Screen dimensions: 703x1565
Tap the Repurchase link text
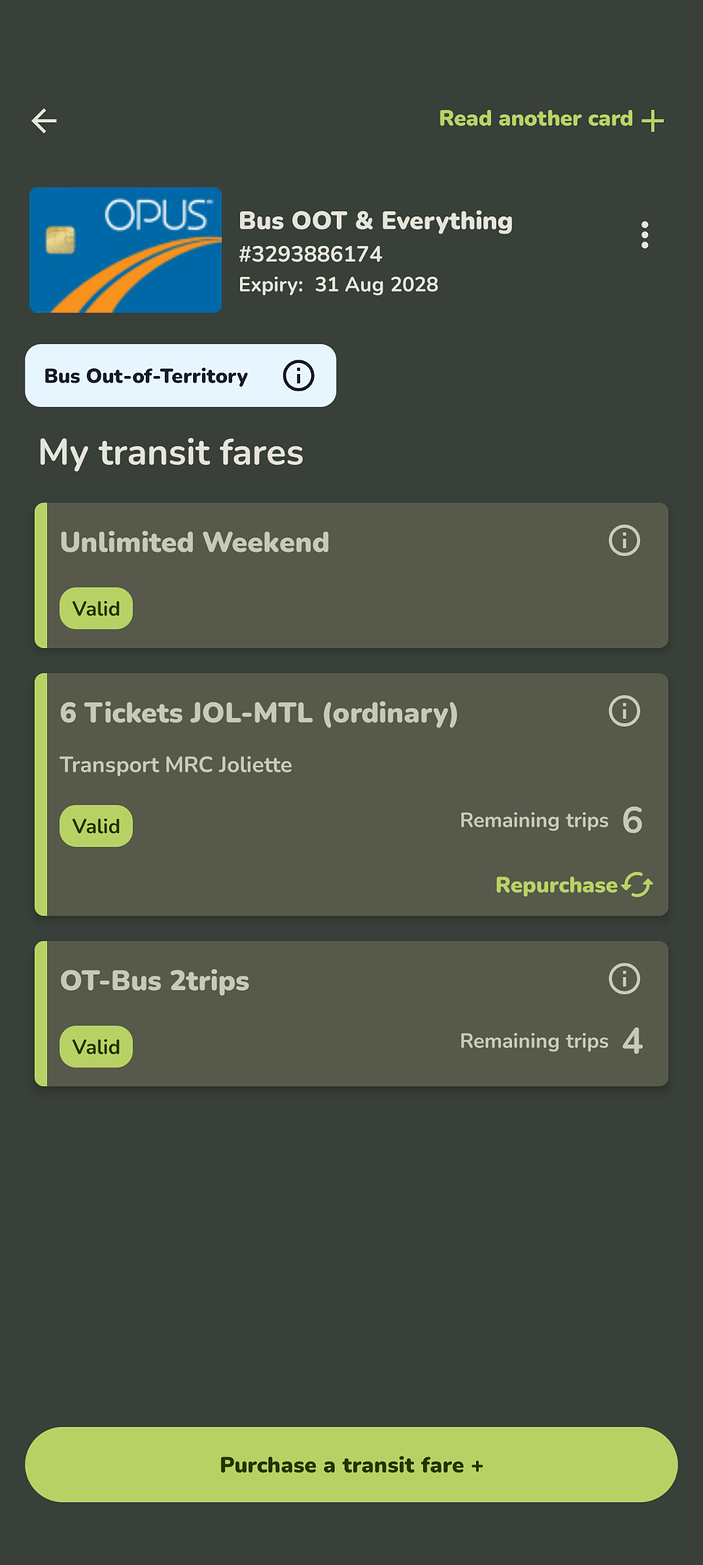[556, 886]
